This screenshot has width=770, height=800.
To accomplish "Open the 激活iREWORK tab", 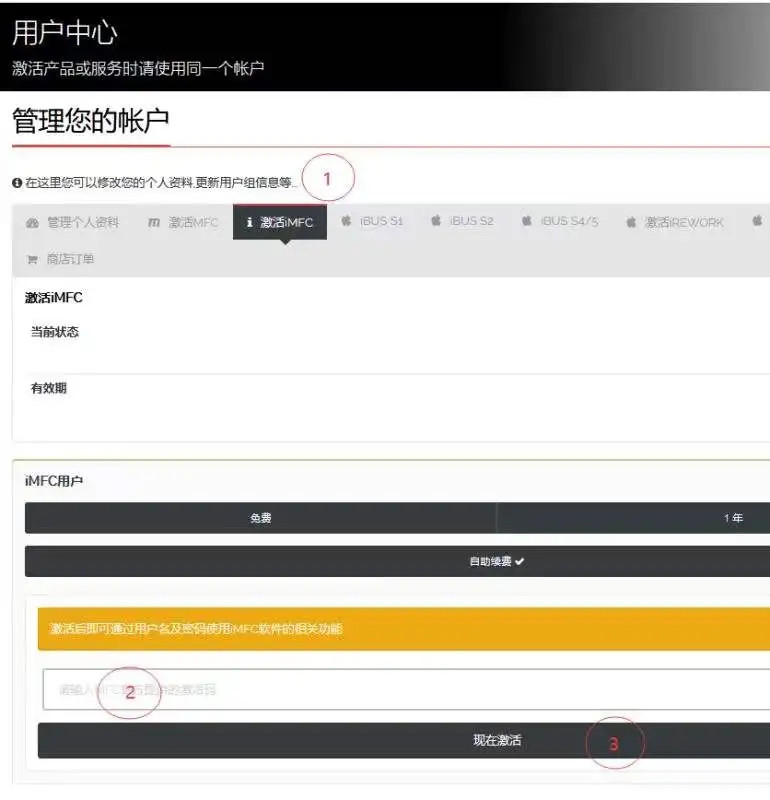I will 675,222.
